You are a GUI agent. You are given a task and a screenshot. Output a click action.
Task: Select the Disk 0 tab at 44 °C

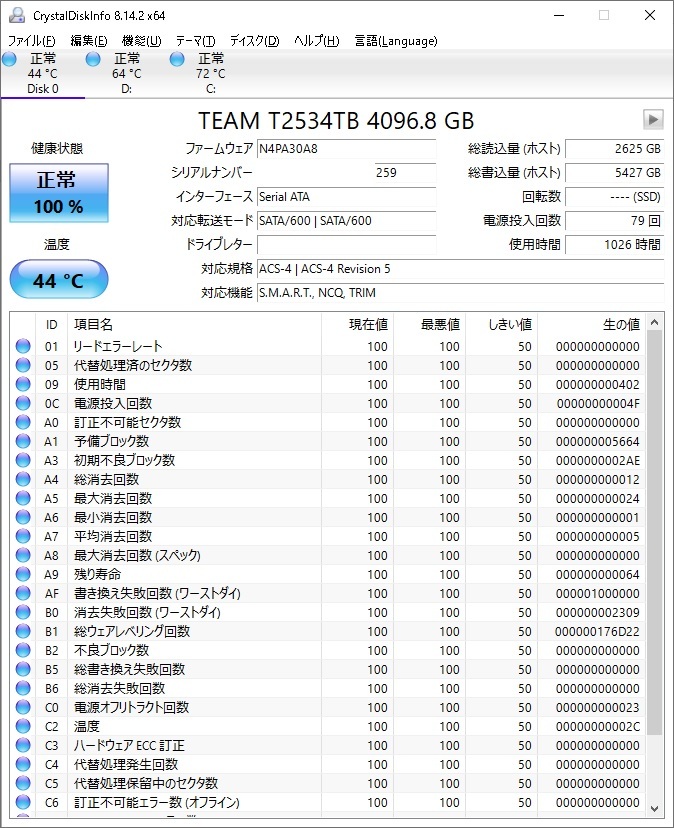click(x=43, y=74)
